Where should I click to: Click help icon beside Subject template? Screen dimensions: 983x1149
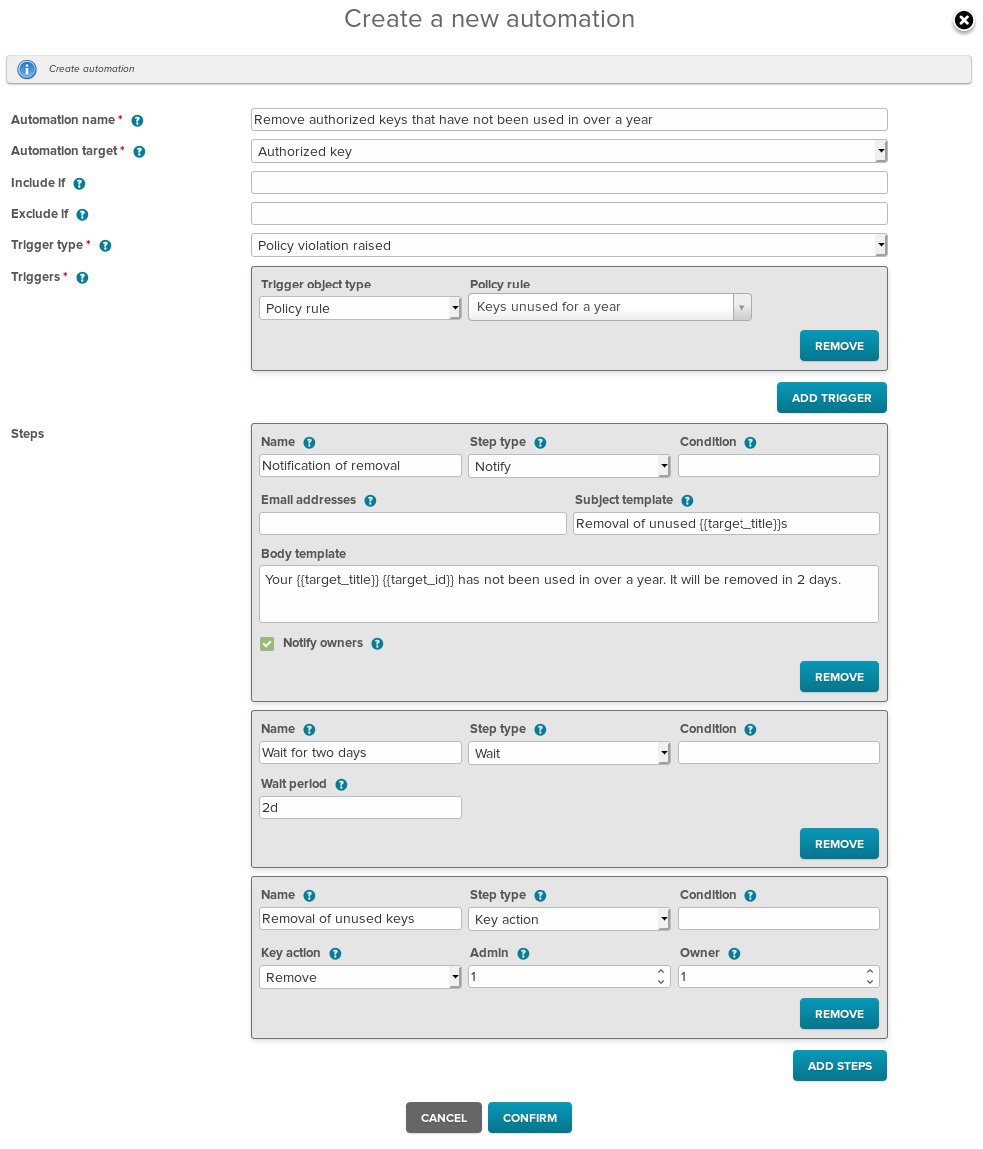pos(687,501)
